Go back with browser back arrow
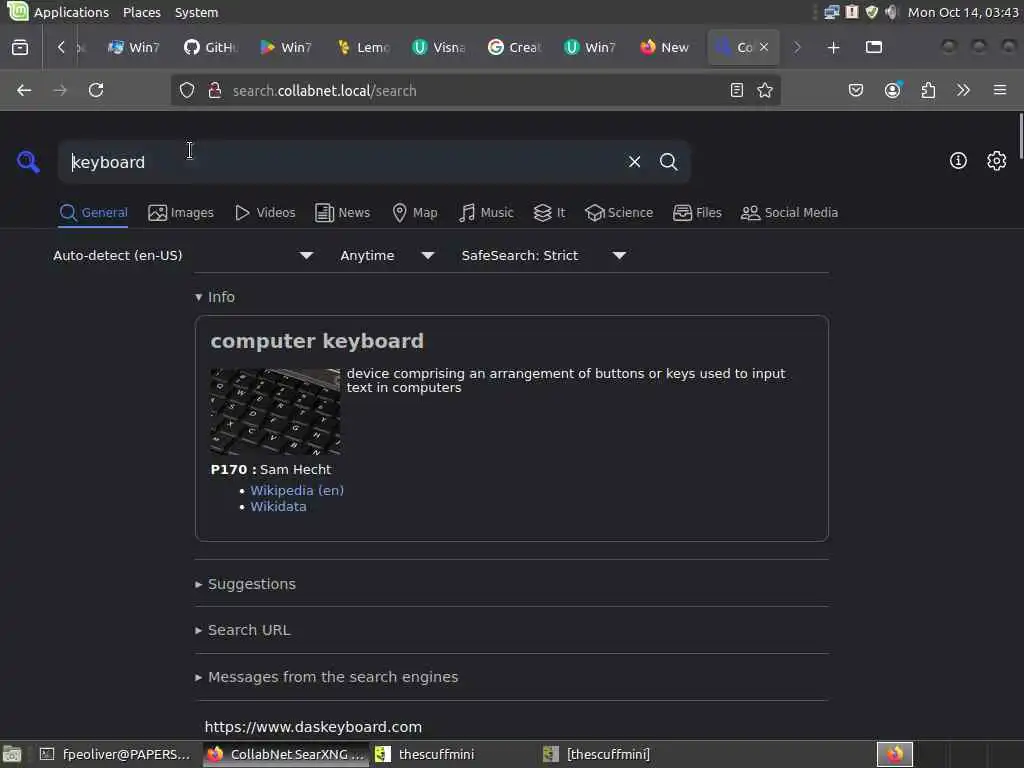This screenshot has width=1024, height=768. [24, 90]
